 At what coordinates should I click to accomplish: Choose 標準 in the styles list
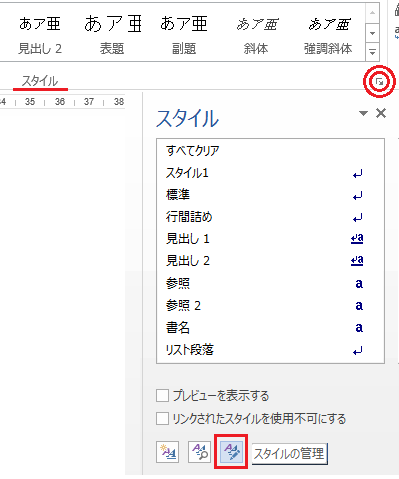click(270, 195)
